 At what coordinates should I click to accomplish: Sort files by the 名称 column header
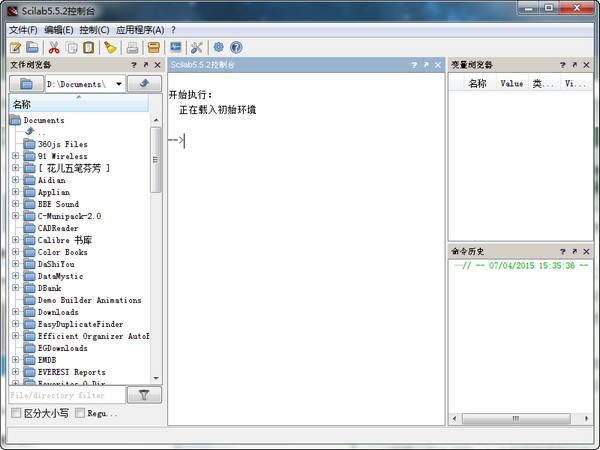78,104
